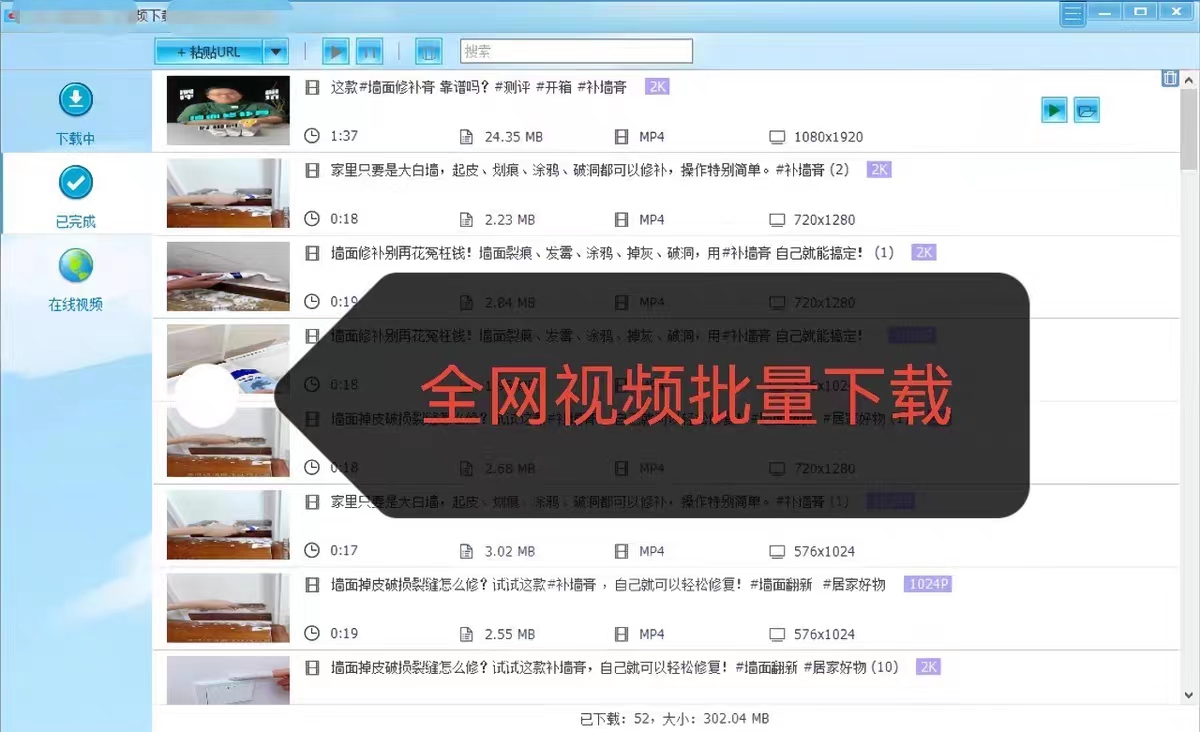Click thumbnail of the 2.23 MB video
This screenshot has width=1200, height=732.
click(228, 193)
